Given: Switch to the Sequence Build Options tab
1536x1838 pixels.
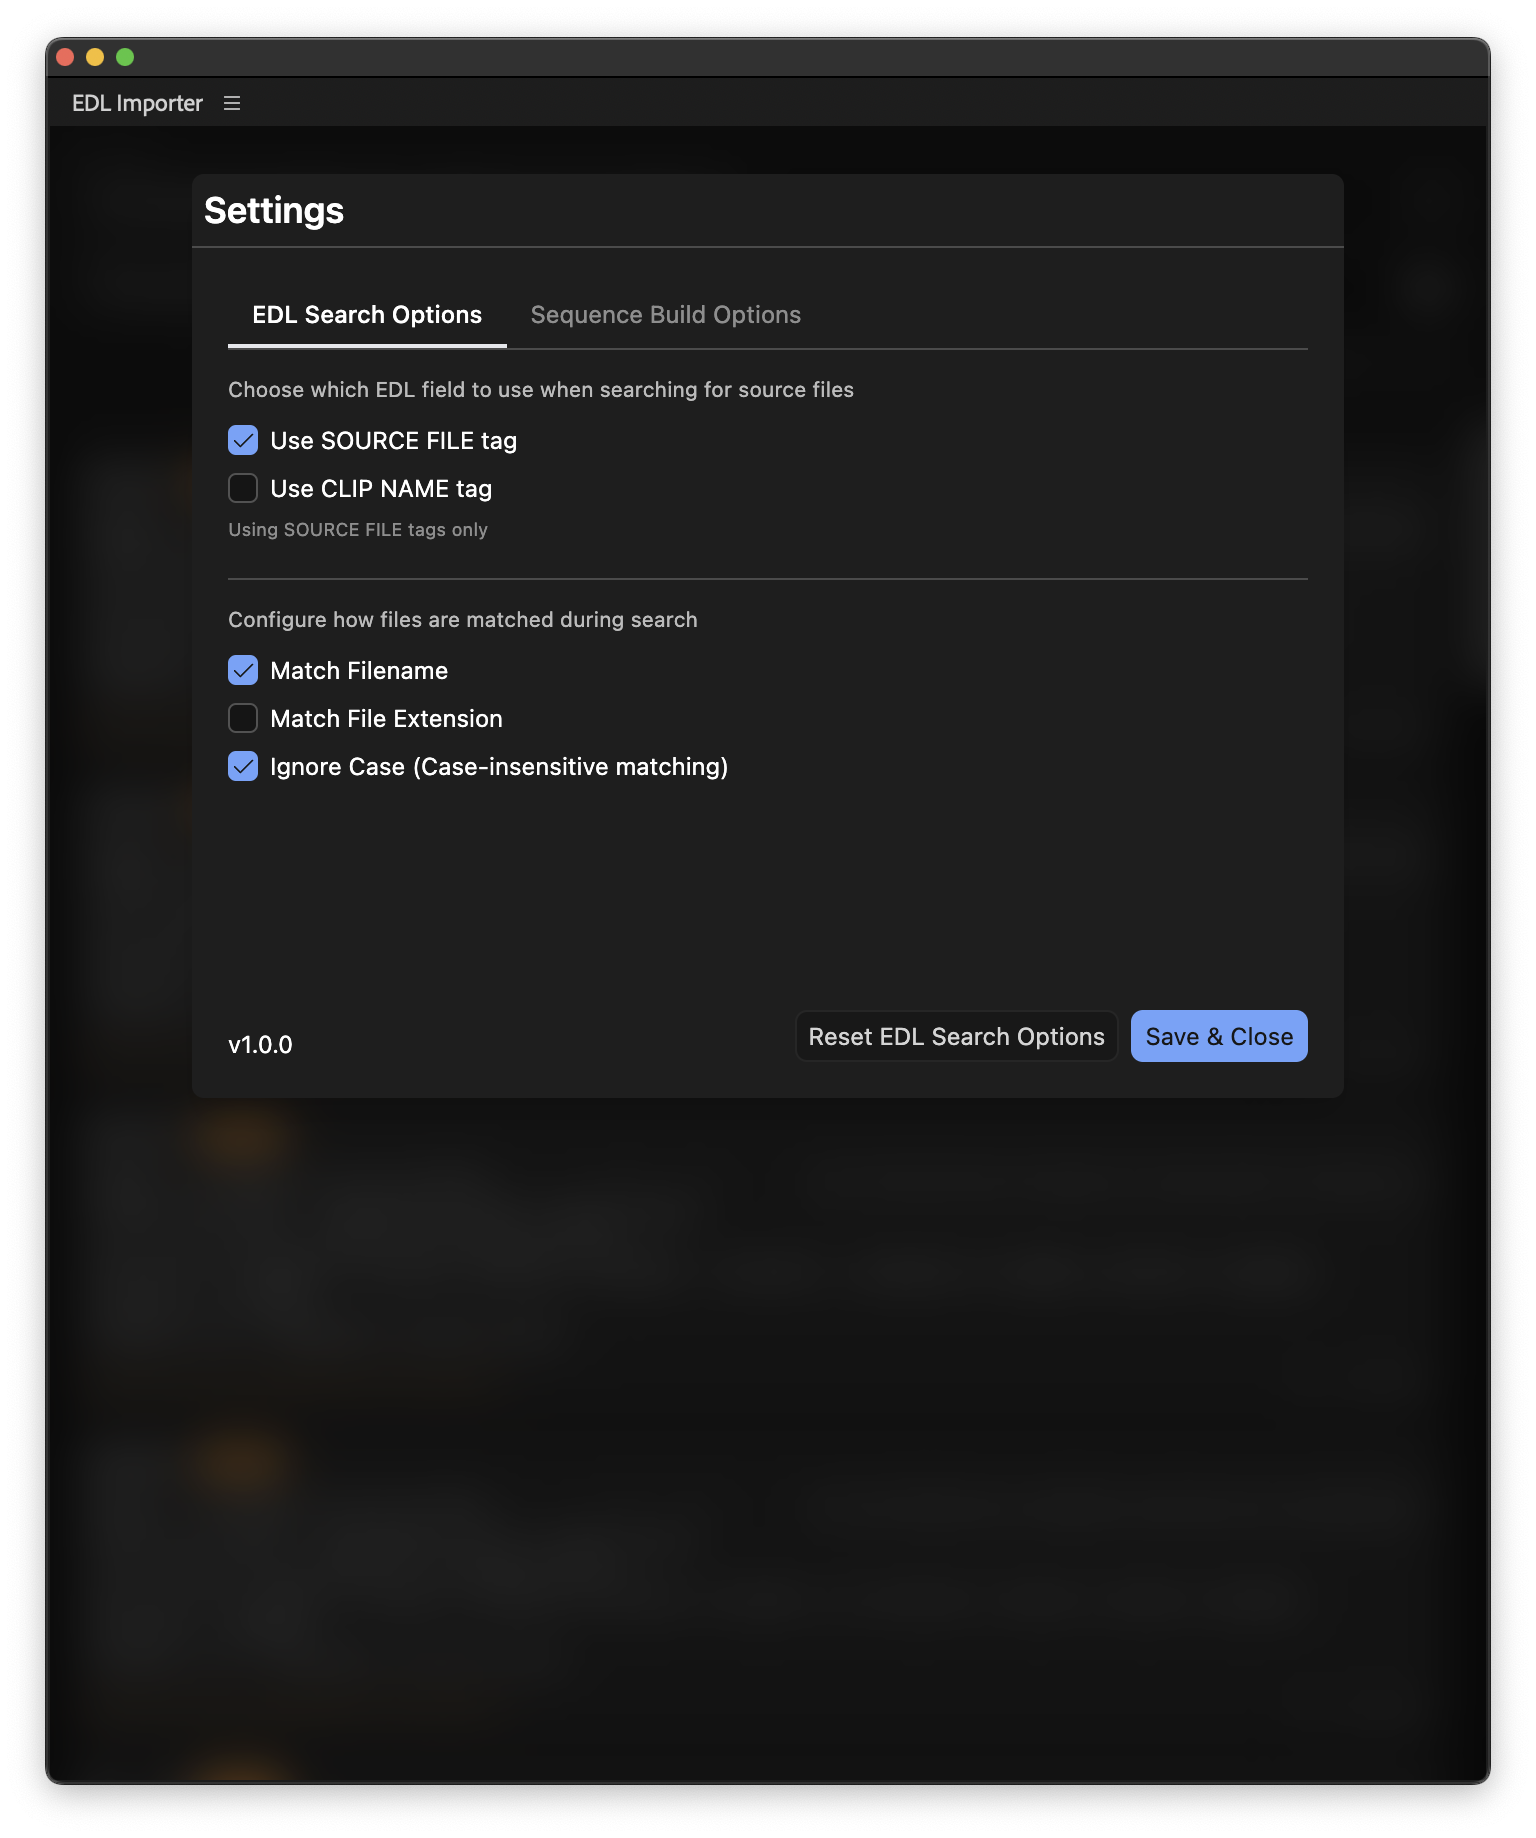Looking at the screenshot, I should 666,315.
